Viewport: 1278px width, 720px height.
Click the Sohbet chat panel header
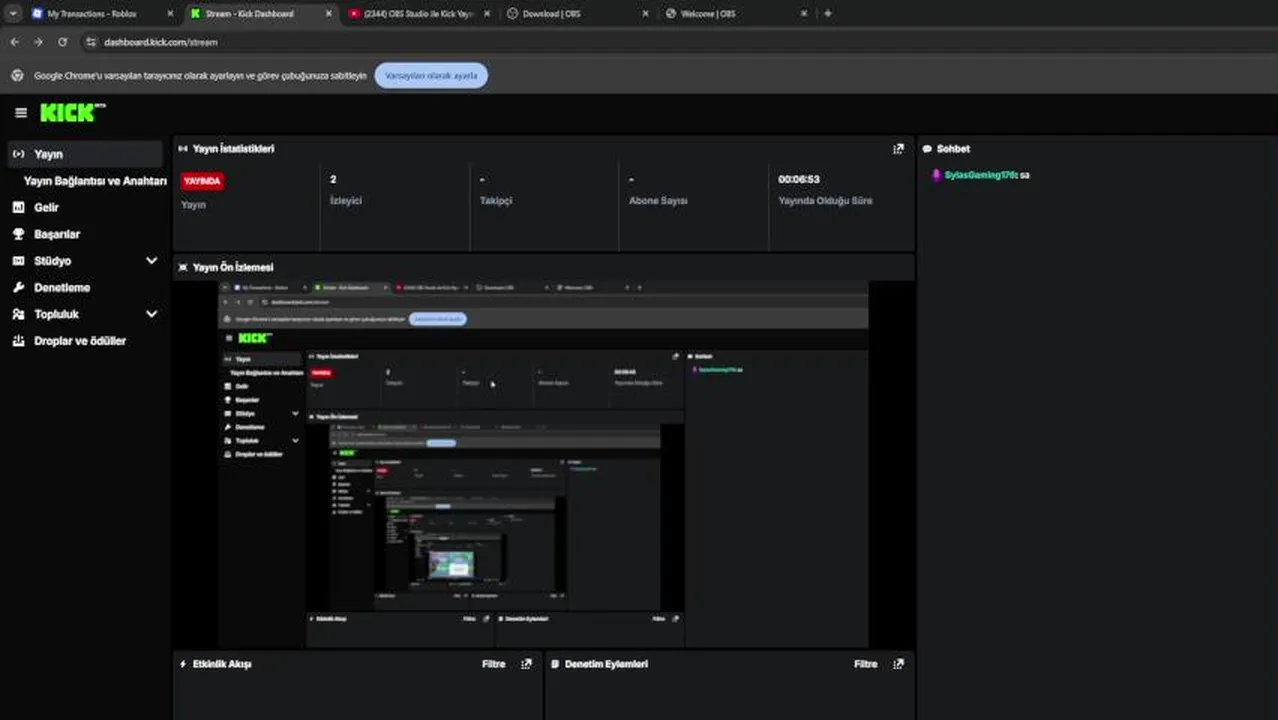point(953,149)
